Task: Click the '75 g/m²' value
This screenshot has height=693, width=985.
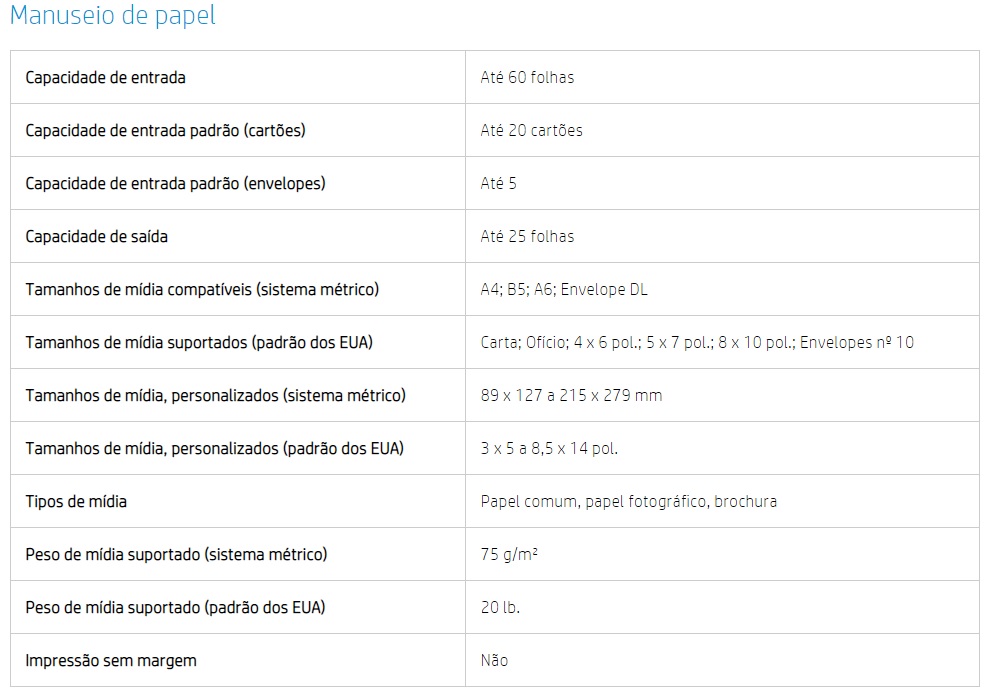Action: [509, 554]
